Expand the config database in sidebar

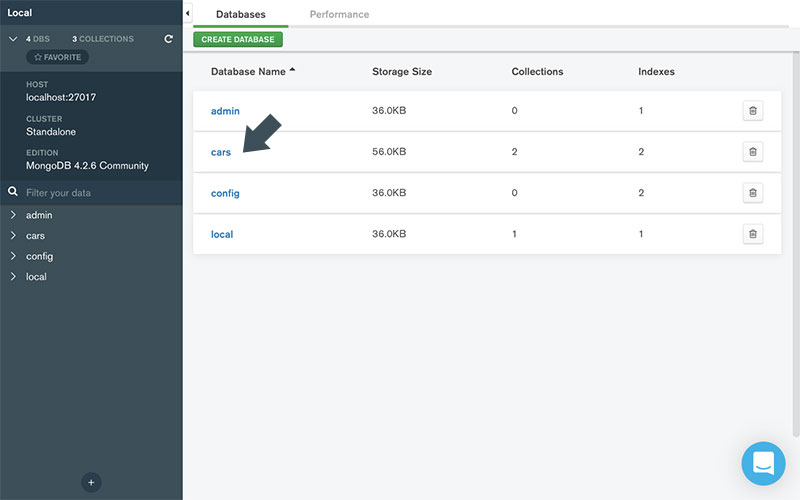tap(13, 256)
